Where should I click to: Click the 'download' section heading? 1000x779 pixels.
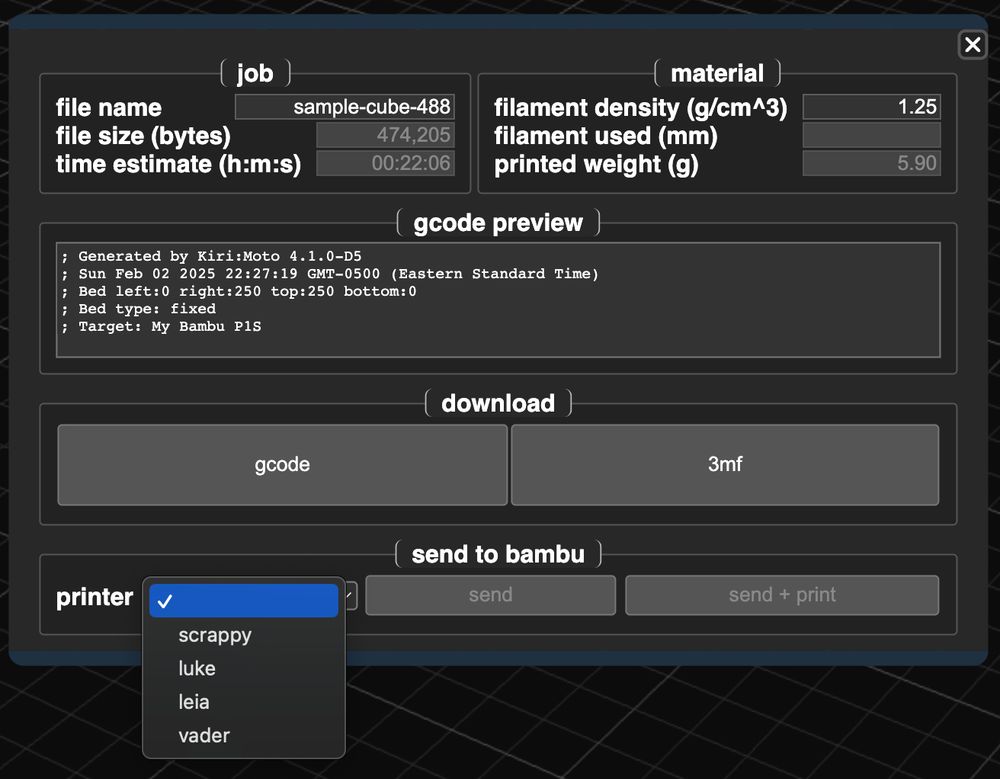498,403
